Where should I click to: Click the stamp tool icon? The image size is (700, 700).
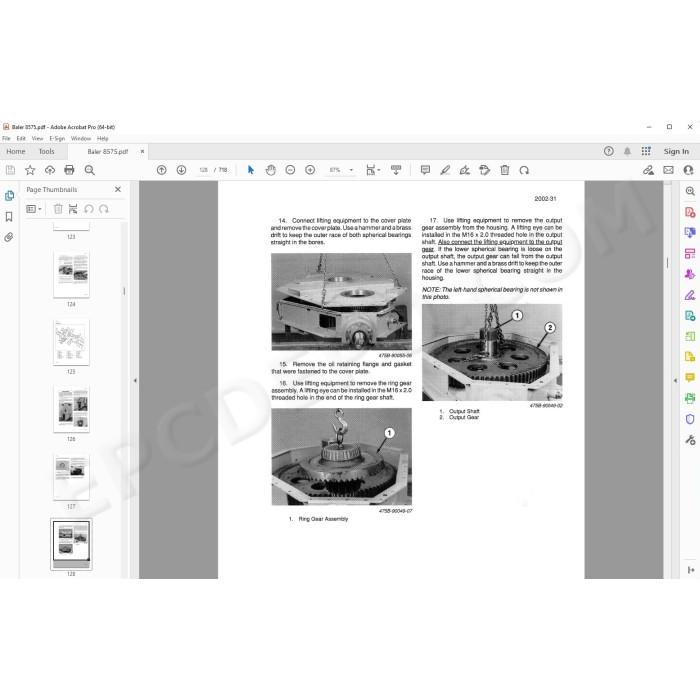point(484,170)
